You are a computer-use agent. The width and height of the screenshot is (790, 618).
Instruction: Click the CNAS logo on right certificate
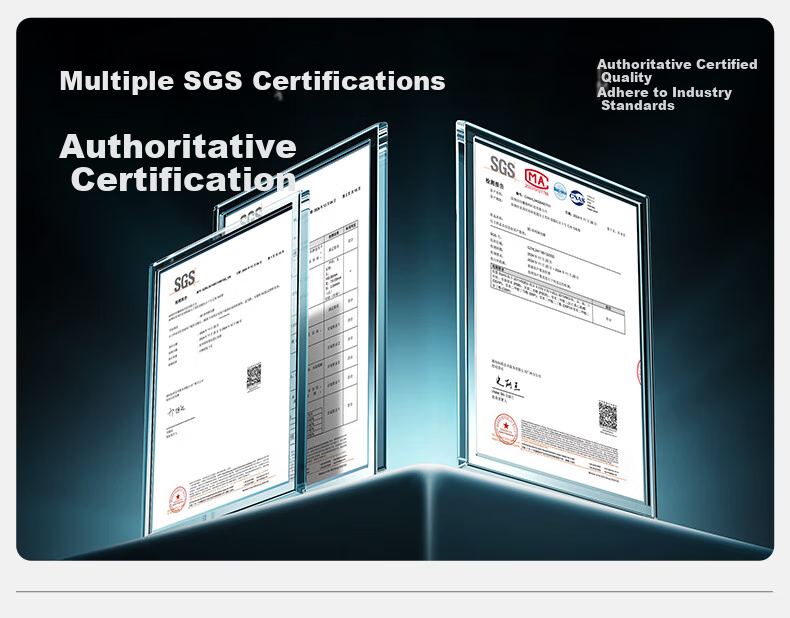577,197
